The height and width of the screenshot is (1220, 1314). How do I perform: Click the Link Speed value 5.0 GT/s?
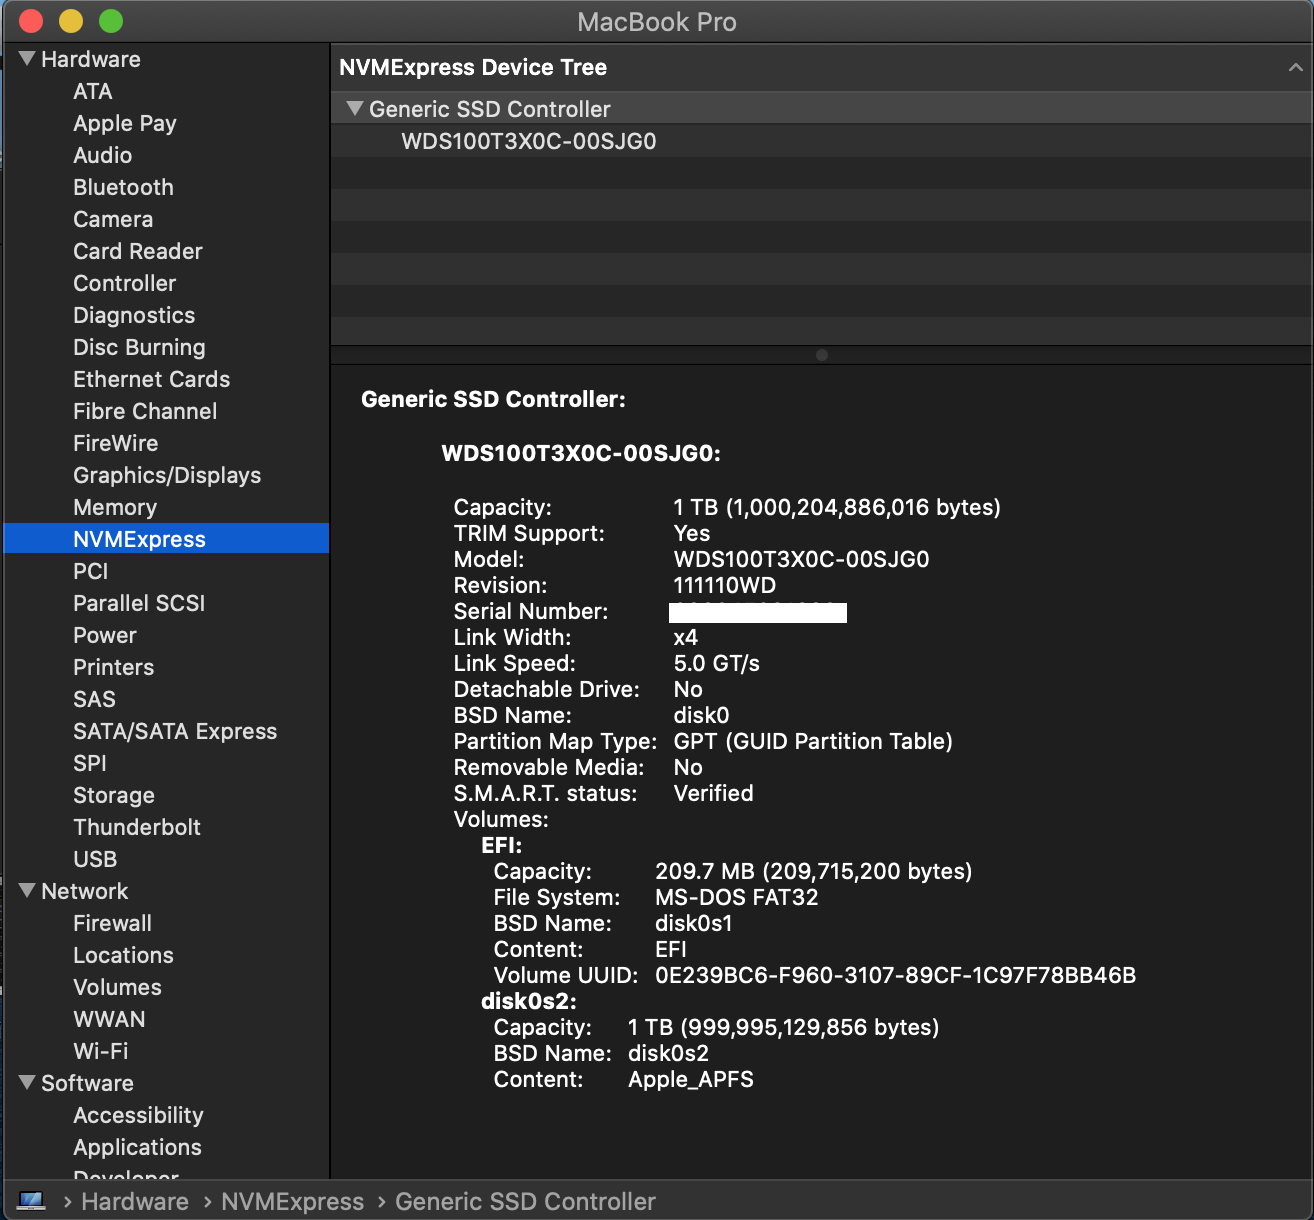(717, 663)
